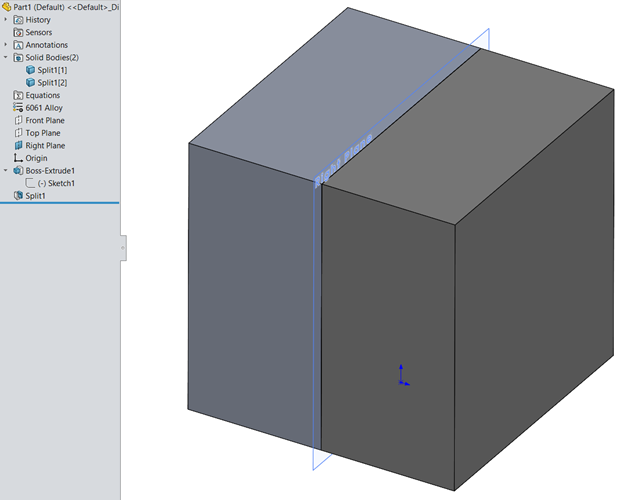The image size is (618, 500).
Task: Select the 'Equations' tree label
Action: 43,95
